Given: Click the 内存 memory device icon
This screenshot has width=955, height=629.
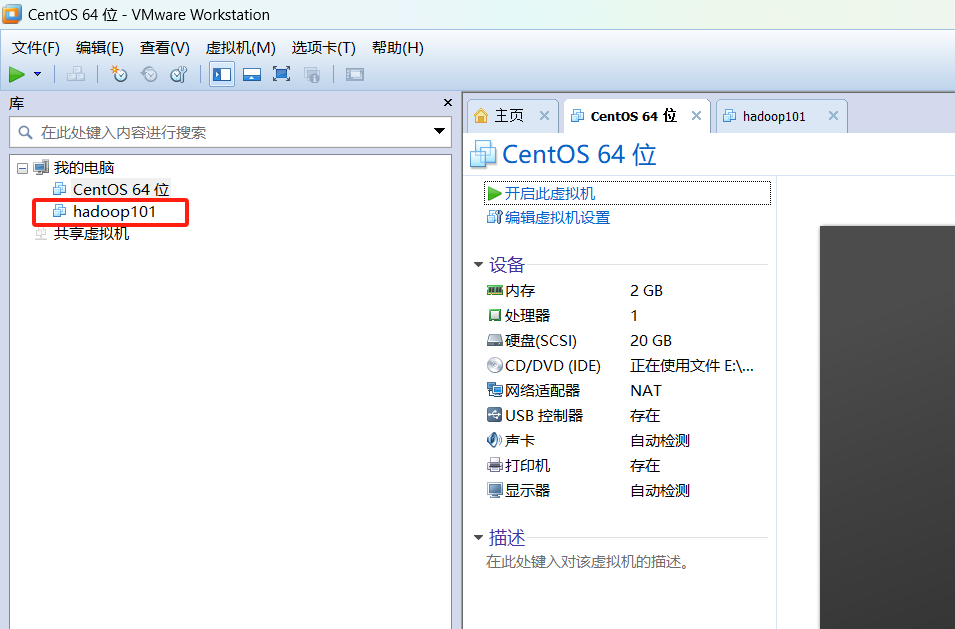Looking at the screenshot, I should tap(495, 290).
